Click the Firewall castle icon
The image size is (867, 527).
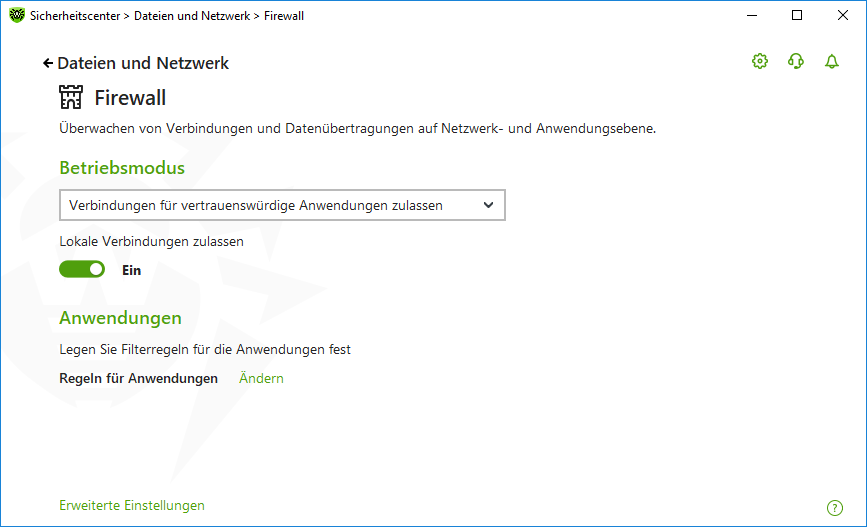[71, 97]
